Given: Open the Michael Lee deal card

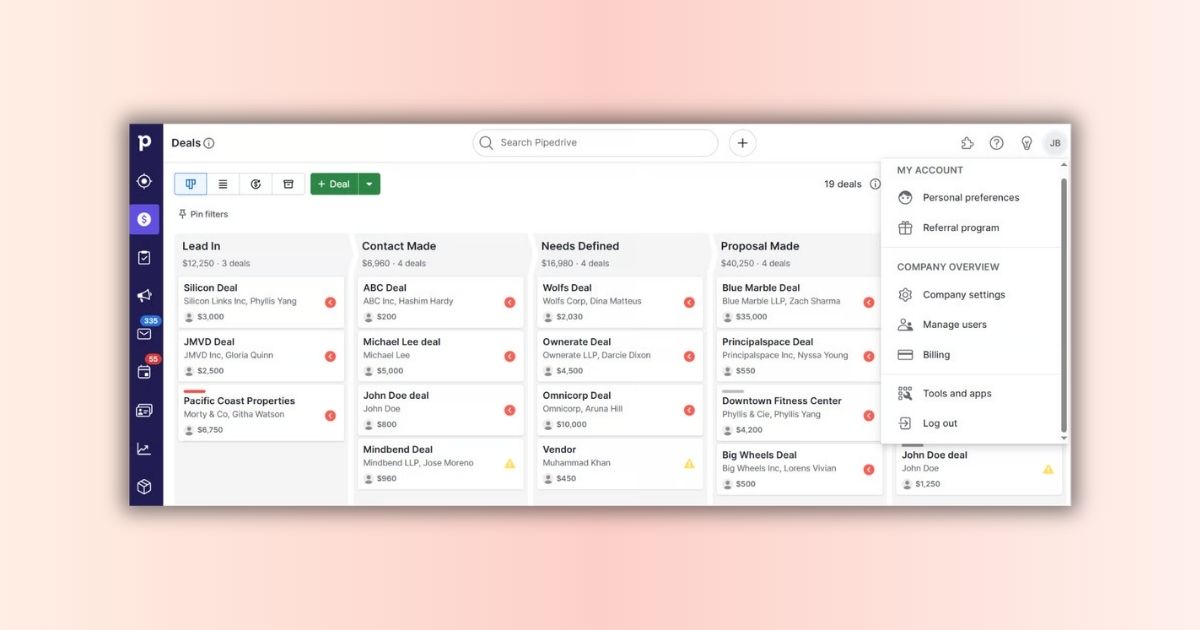Looking at the screenshot, I should 441,356.
